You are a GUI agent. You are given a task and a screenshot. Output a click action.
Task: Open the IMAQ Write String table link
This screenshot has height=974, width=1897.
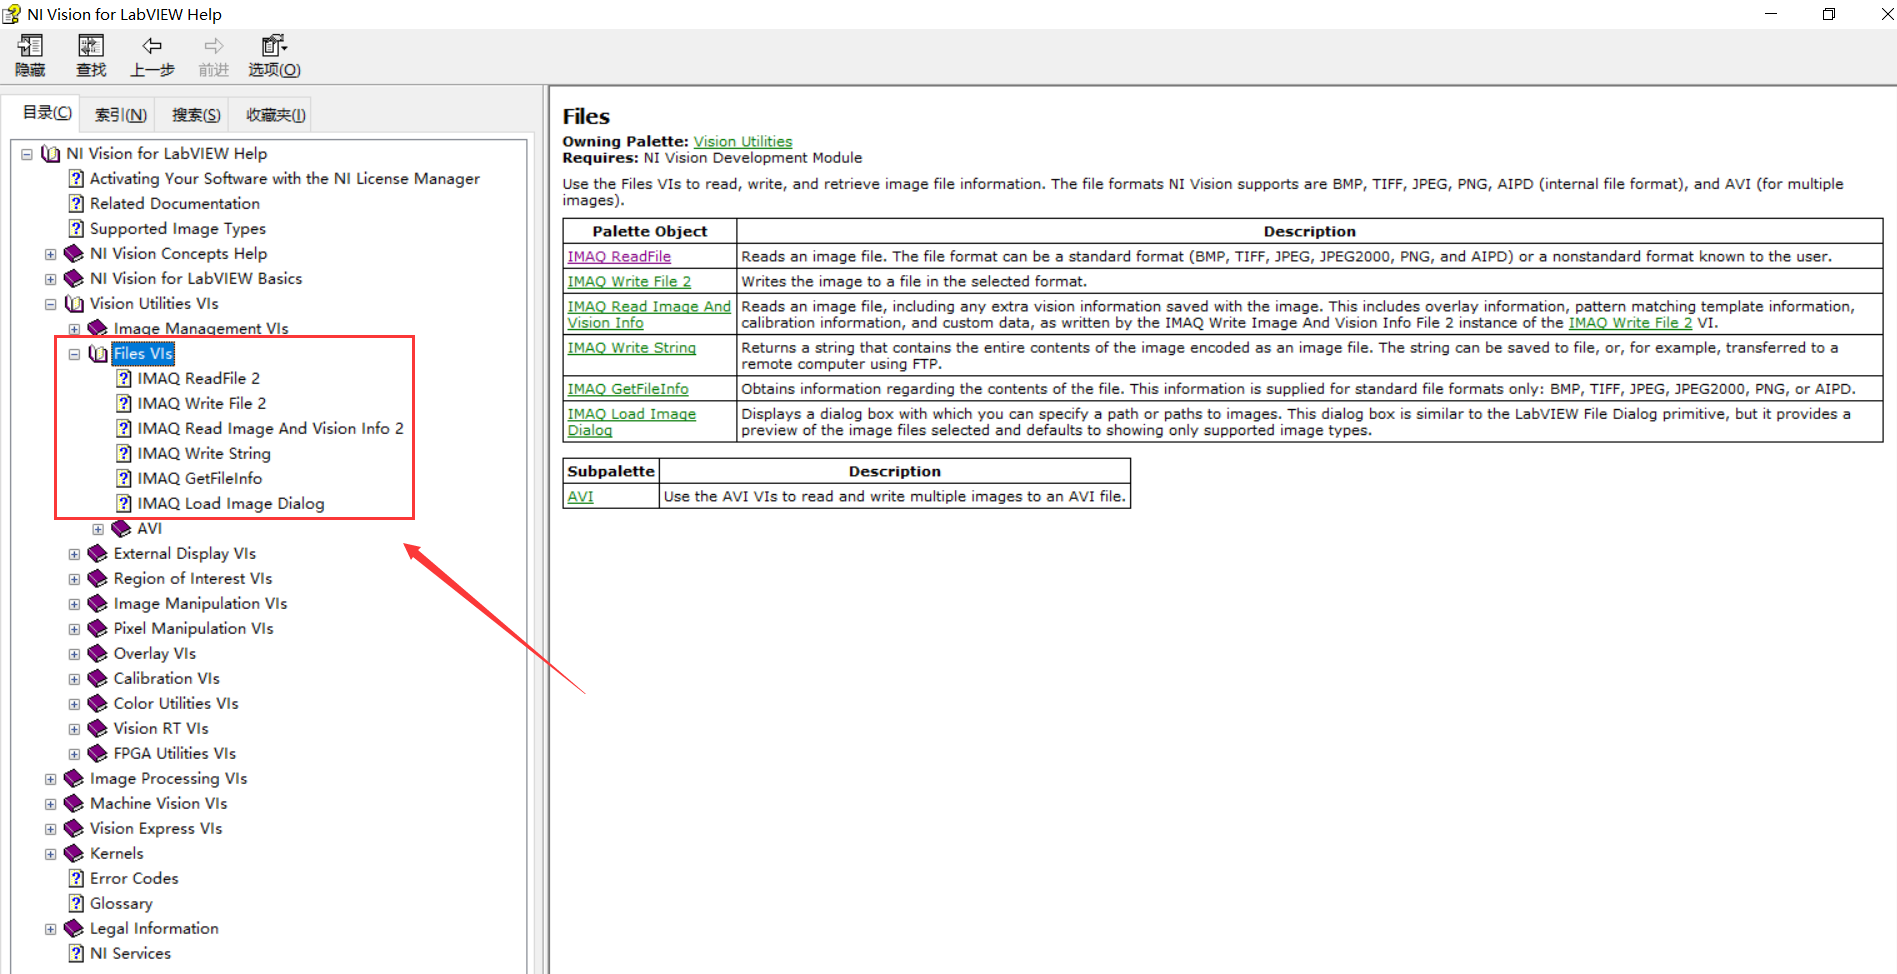tap(631, 348)
